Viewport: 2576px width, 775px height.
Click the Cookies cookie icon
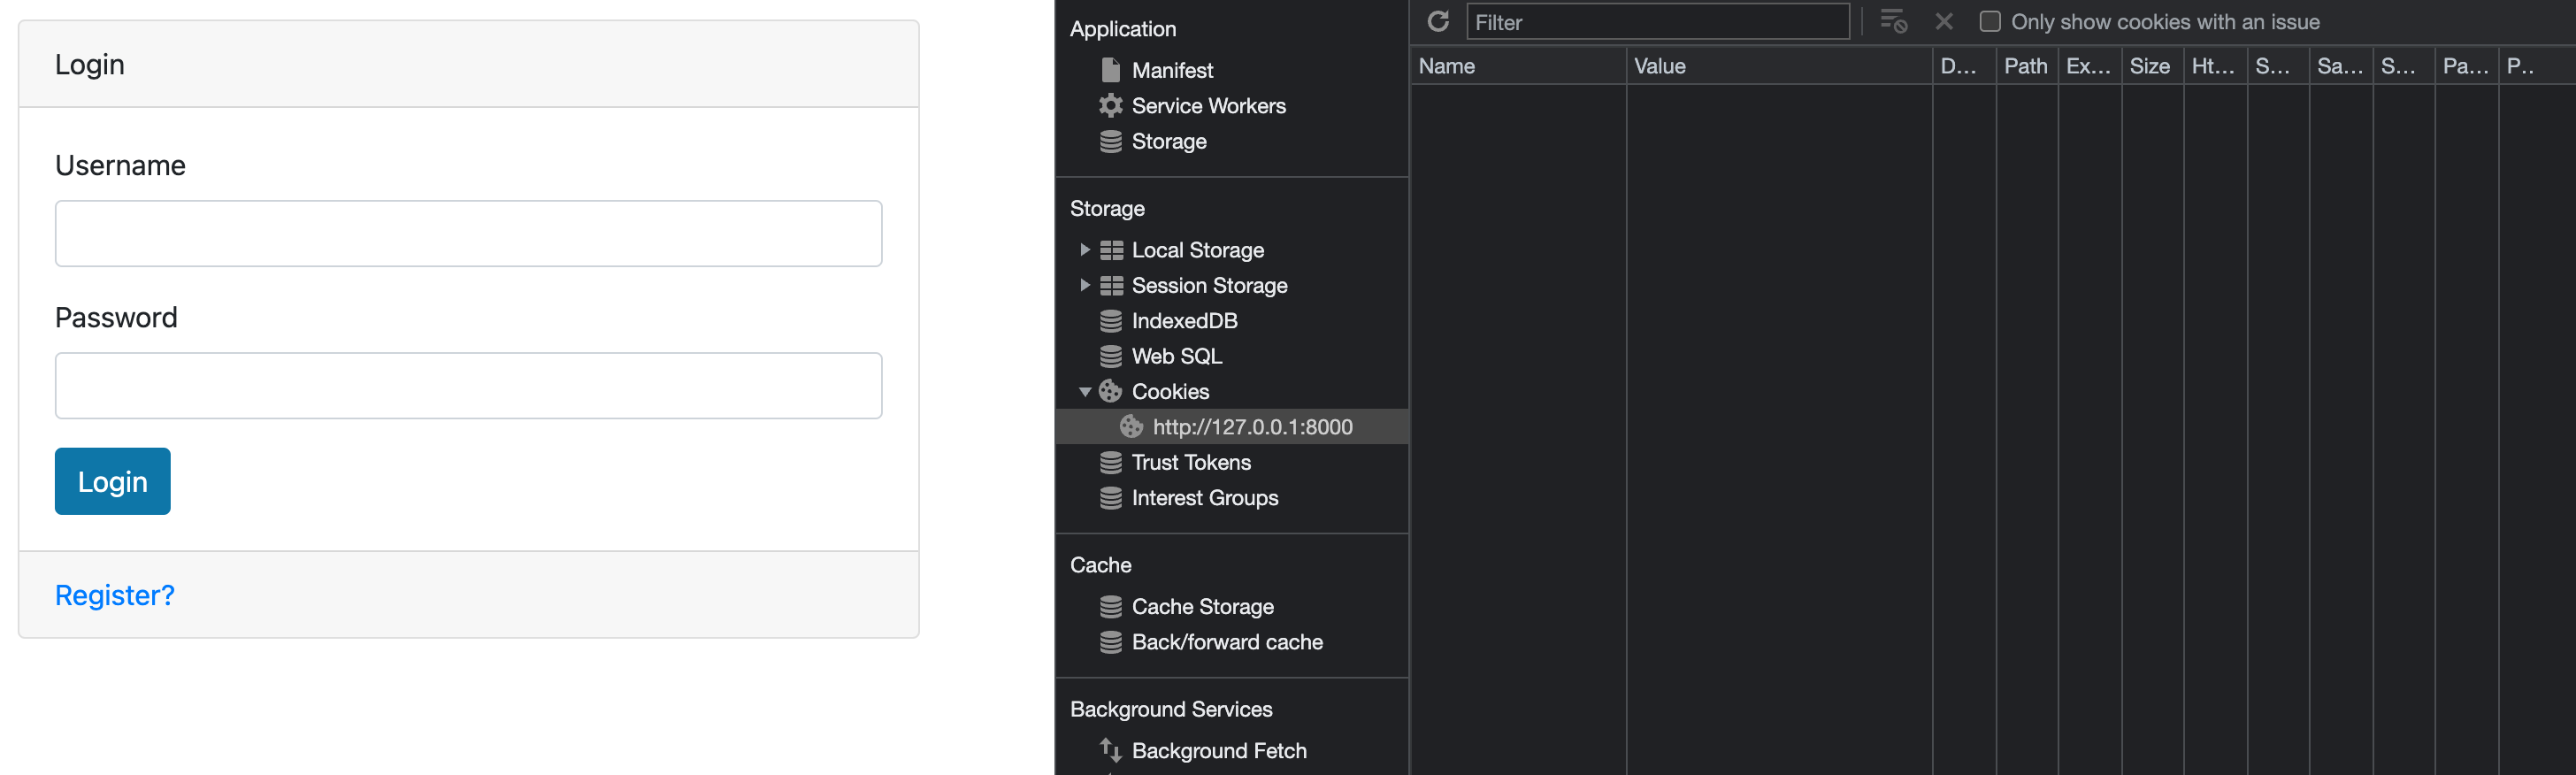(1110, 391)
